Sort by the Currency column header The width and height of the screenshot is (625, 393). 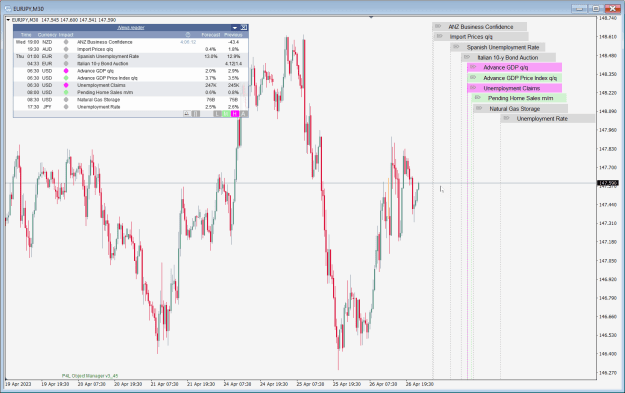click(47, 35)
